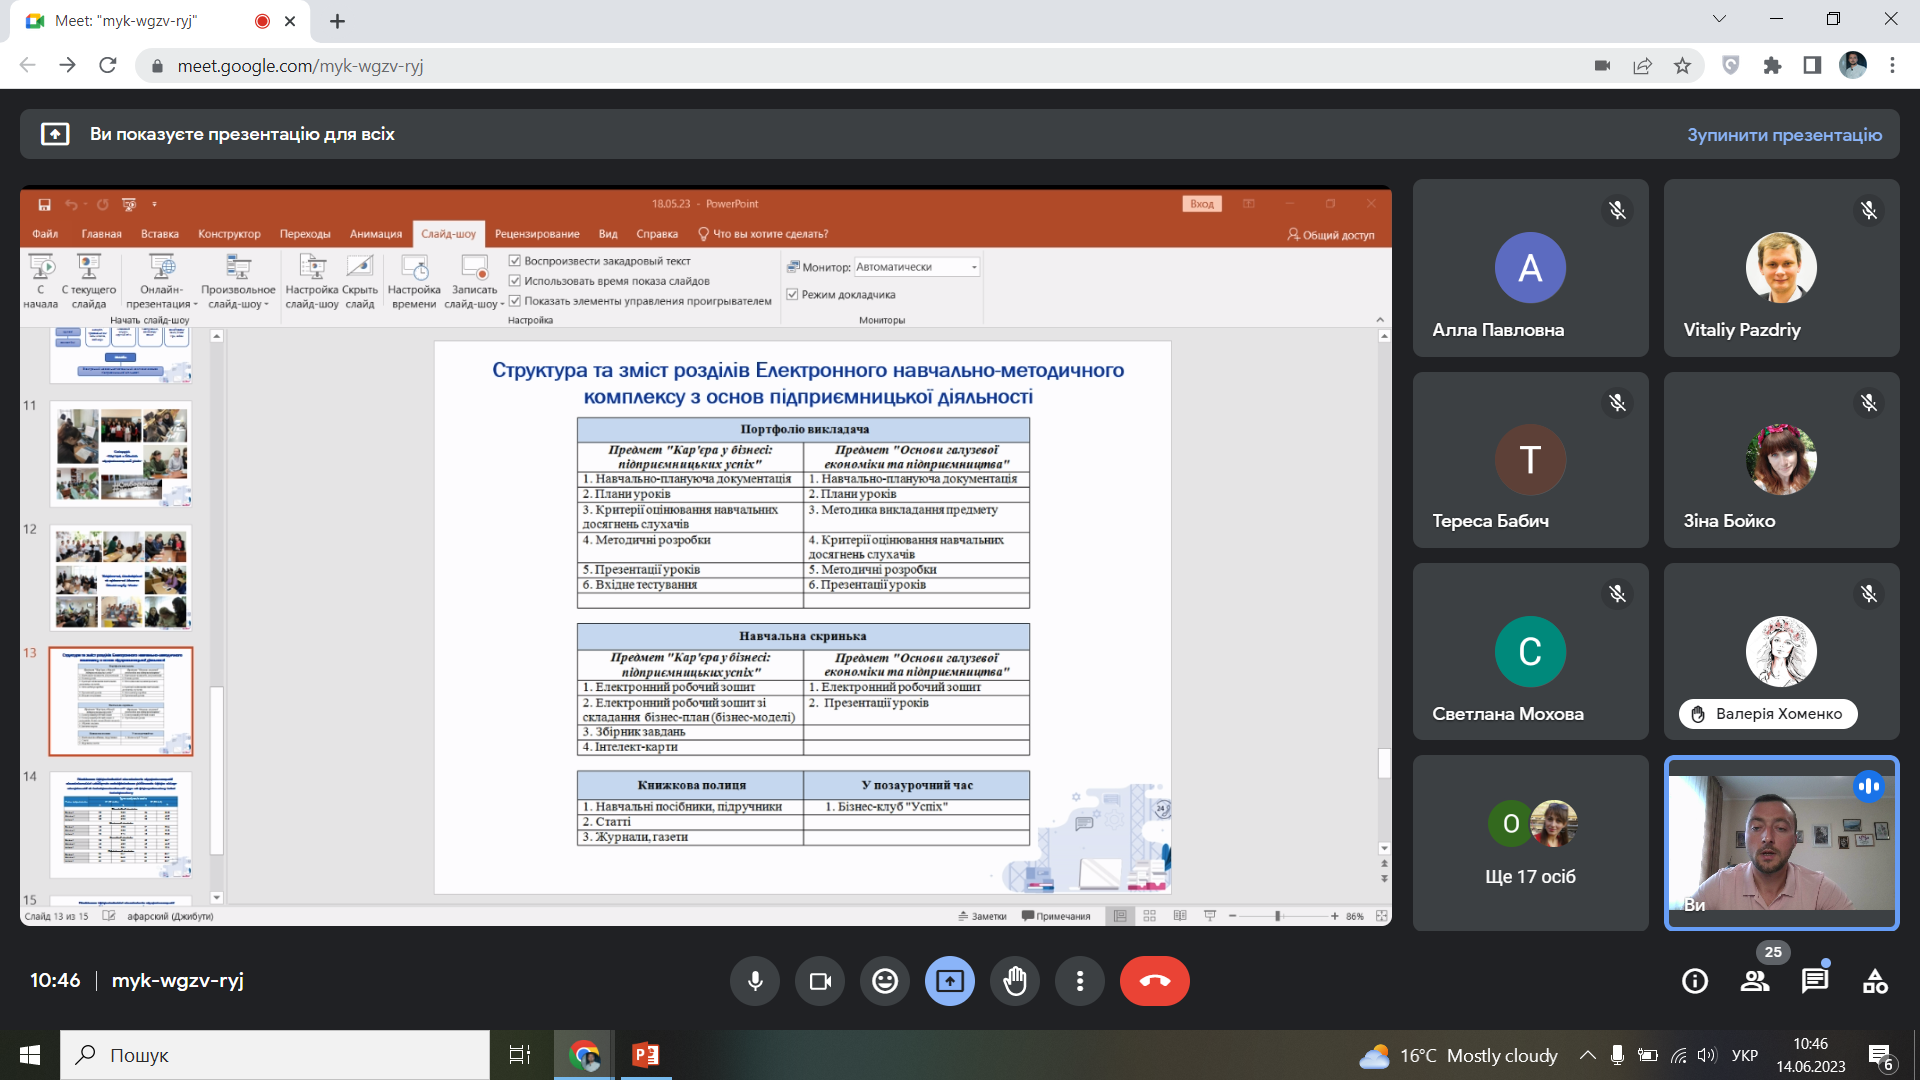Open 'Примечания' comments in status bar
Image resolution: width=1920 pixels, height=1080 pixels.
[x=1056, y=916]
